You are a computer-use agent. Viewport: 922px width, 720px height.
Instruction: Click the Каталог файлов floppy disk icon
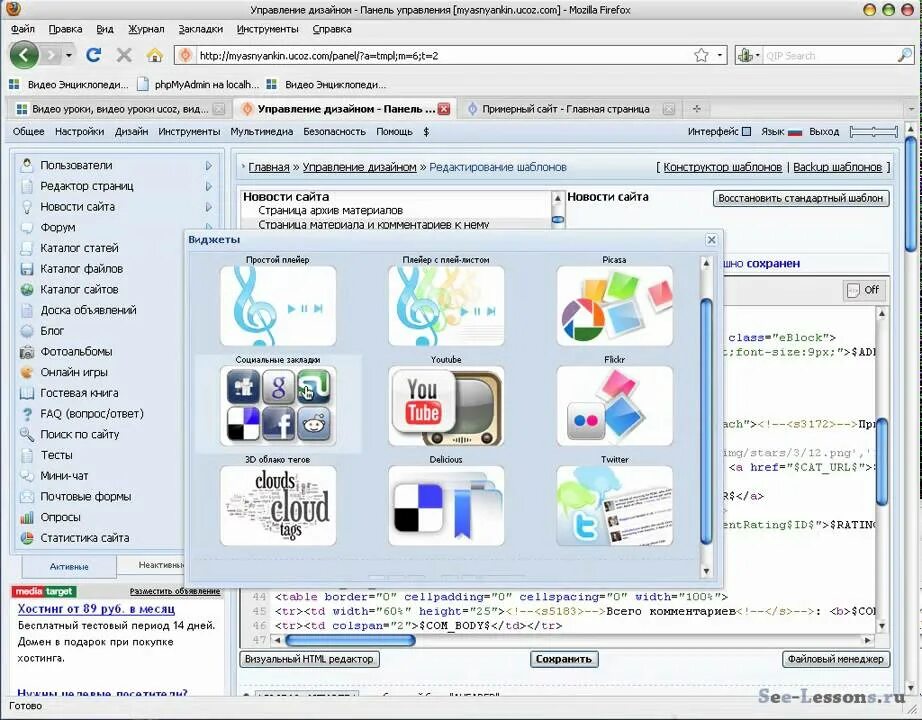pos(26,269)
